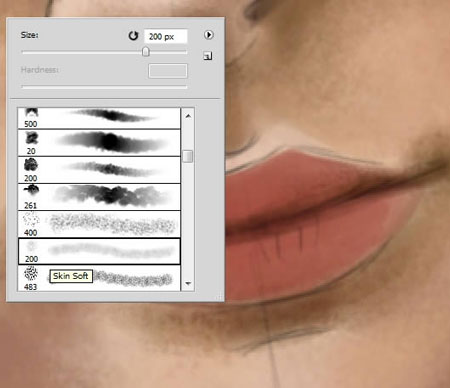450x388 pixels.
Task: Select the 261 cloud-textured brush preset
Action: tap(99, 197)
